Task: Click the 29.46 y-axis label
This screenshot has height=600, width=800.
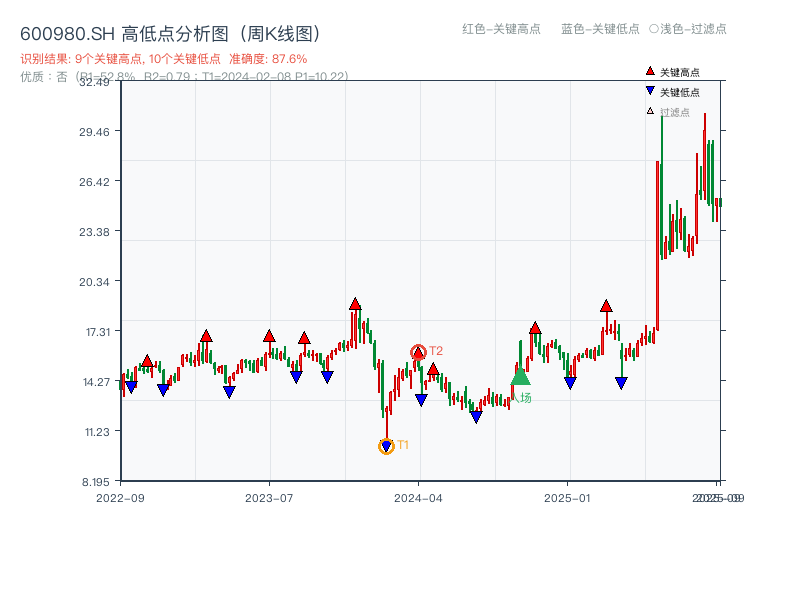Action: coord(94,132)
